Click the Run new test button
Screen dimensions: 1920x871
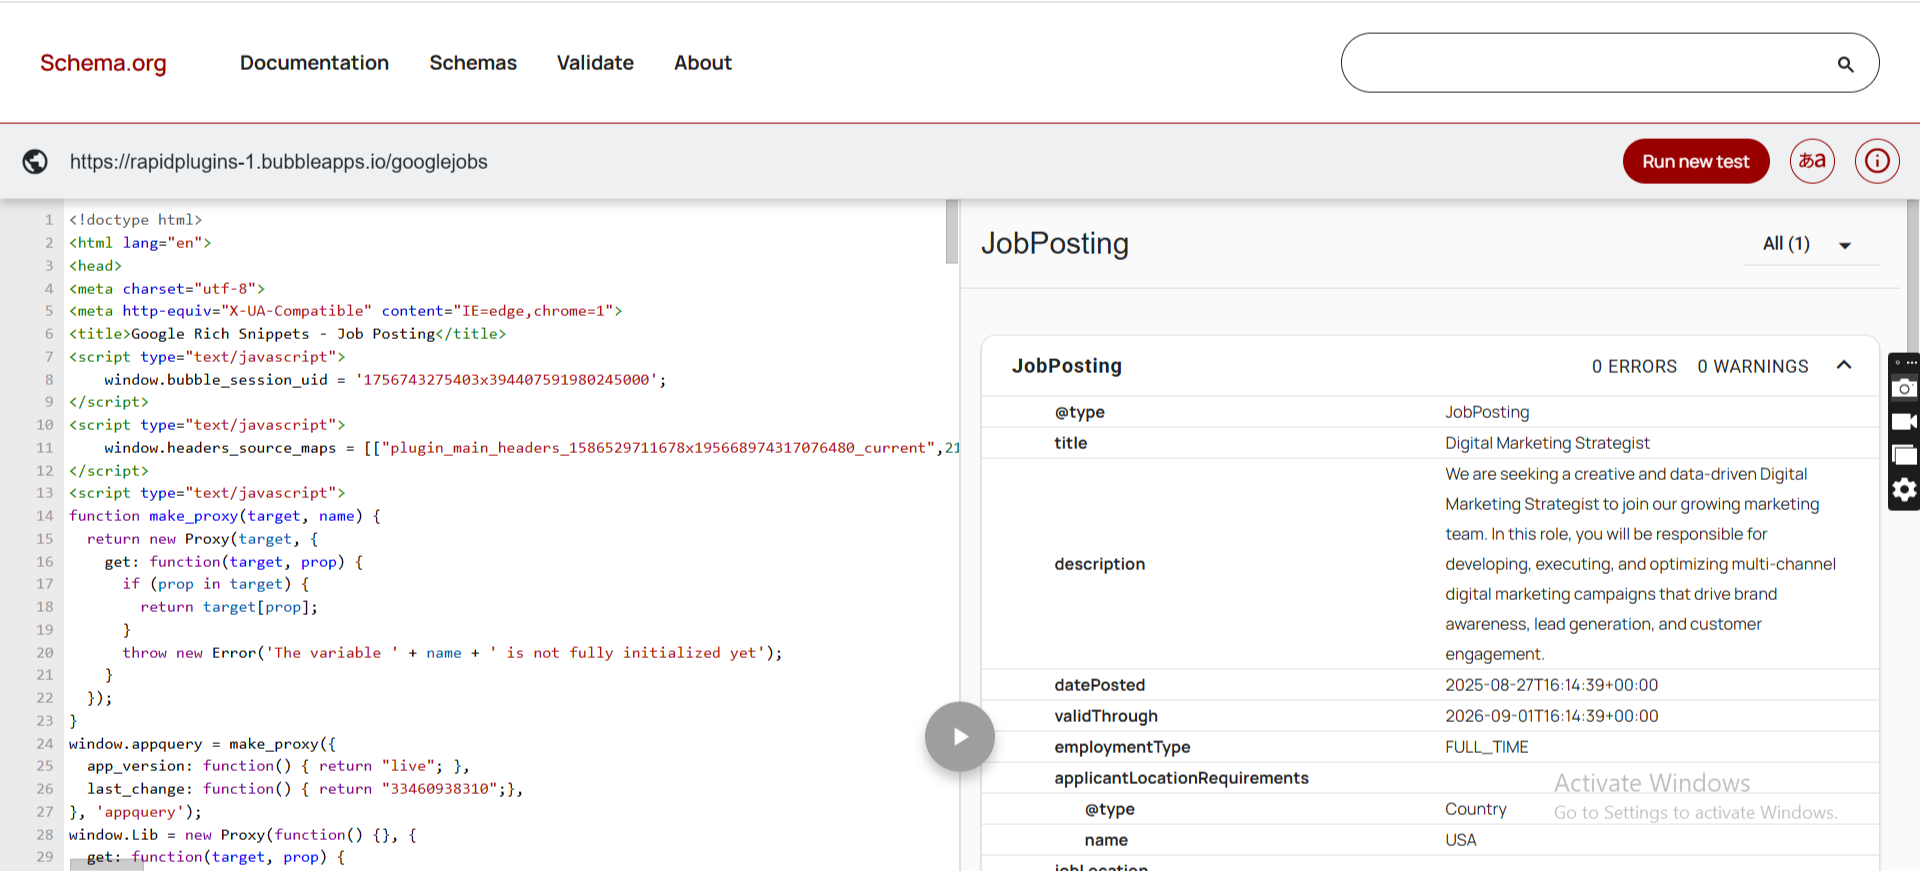pyautogui.click(x=1695, y=161)
